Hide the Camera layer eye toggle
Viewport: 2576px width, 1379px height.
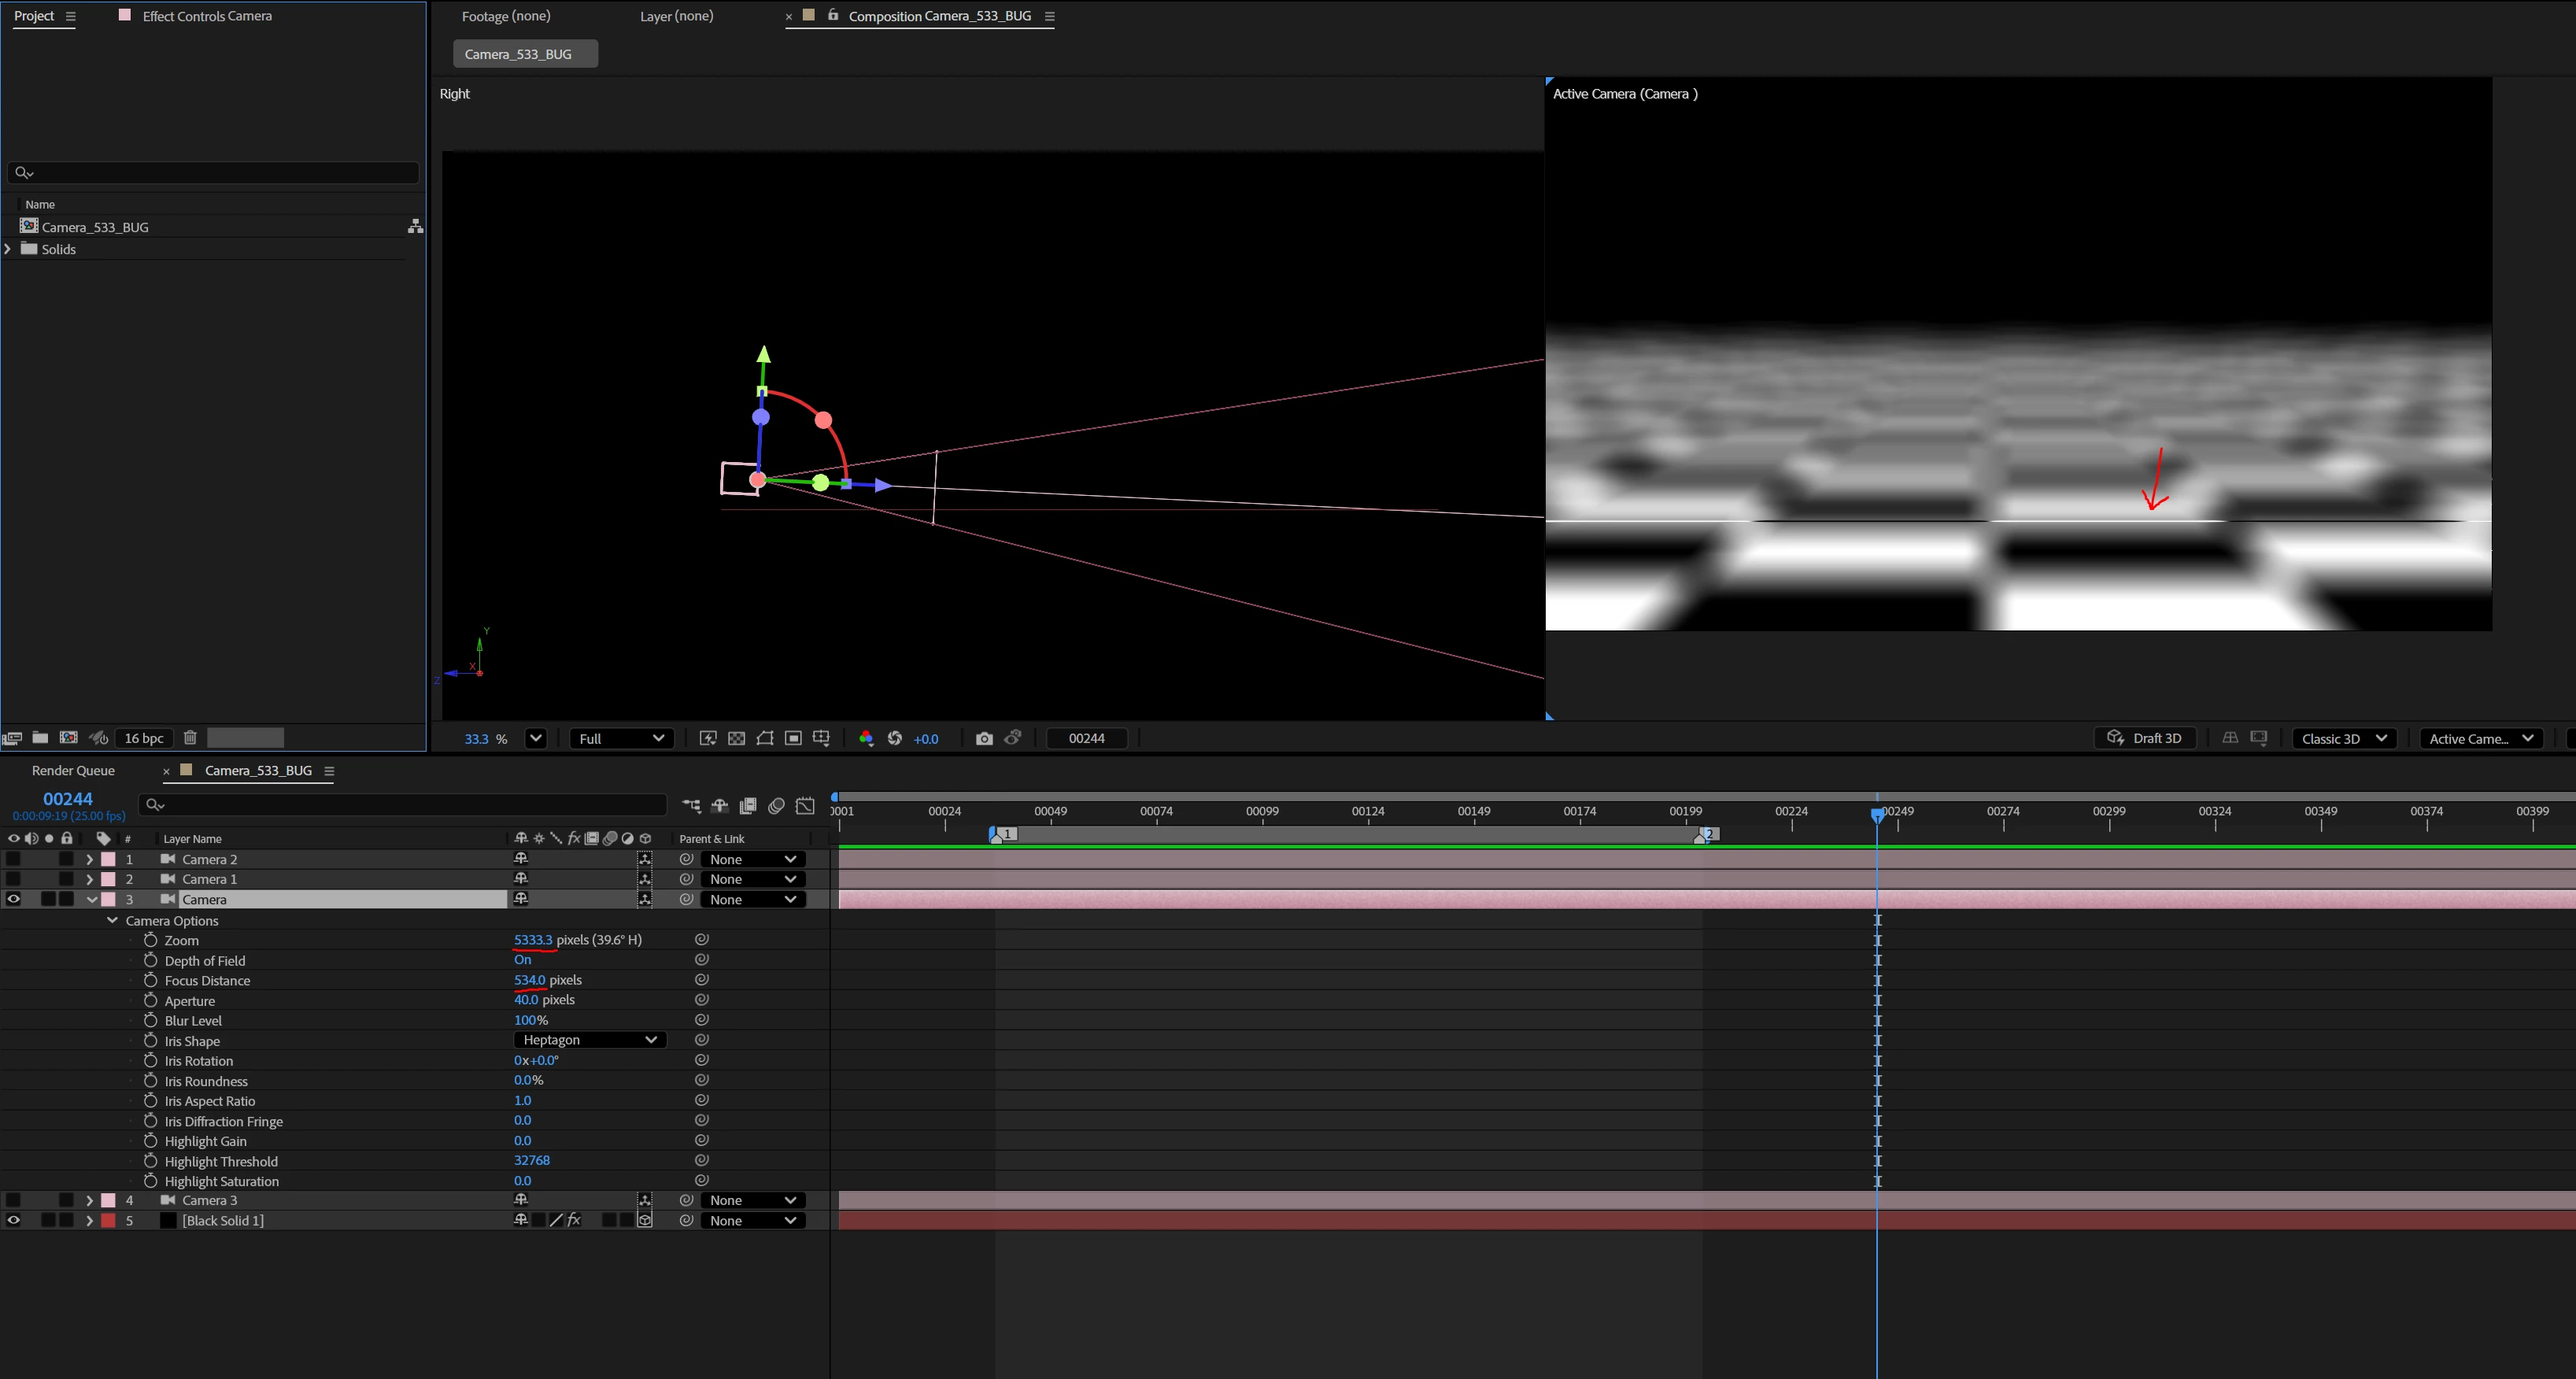[14, 899]
